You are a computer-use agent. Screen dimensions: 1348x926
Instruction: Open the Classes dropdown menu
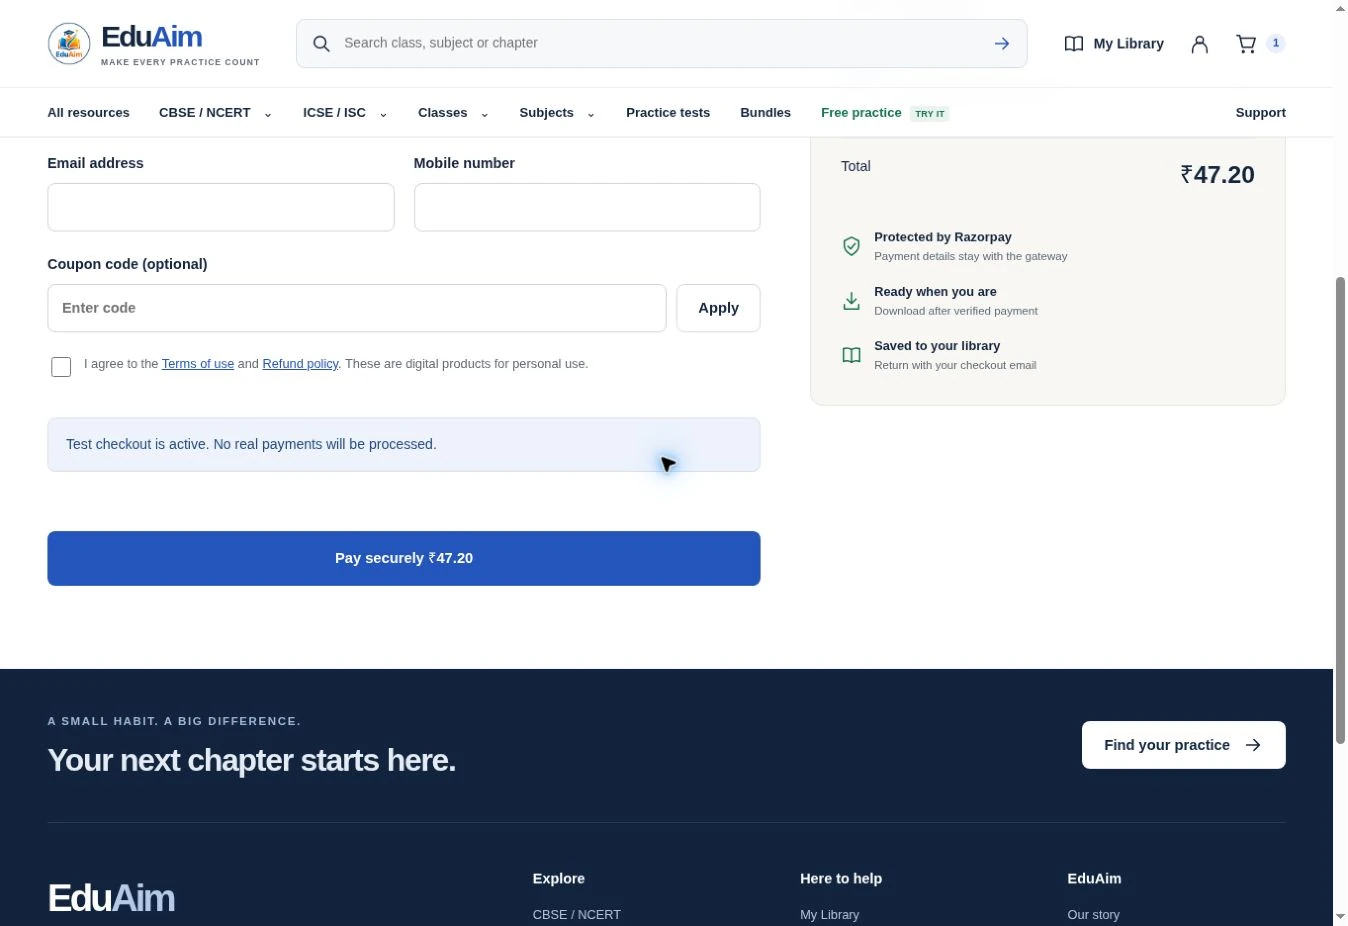click(453, 113)
